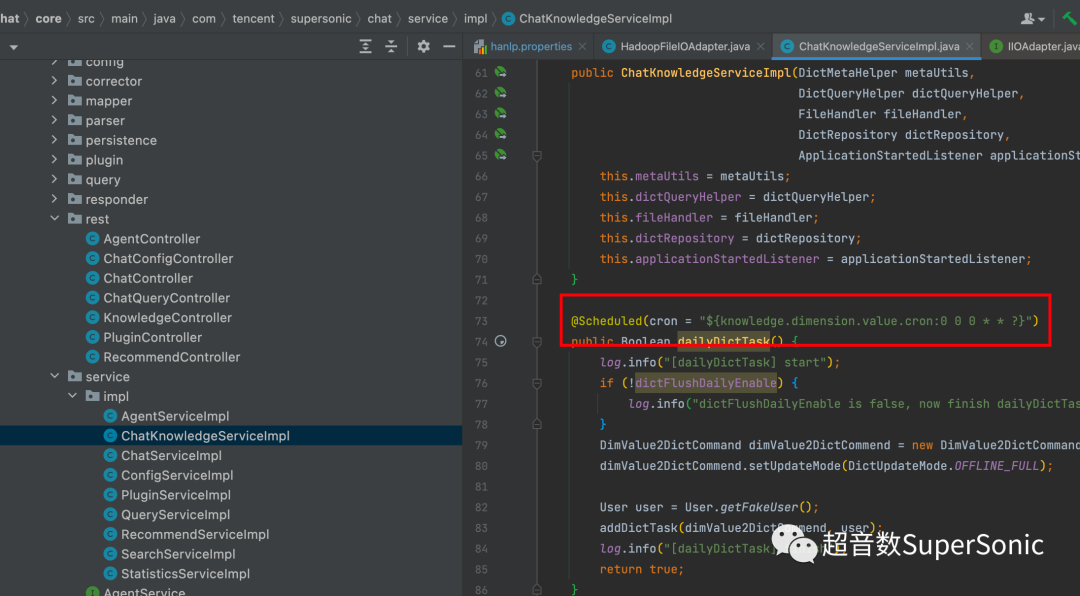The image size is (1080, 596).
Task: Click 'service' in the breadcrumb path
Action: pyautogui.click(x=427, y=19)
